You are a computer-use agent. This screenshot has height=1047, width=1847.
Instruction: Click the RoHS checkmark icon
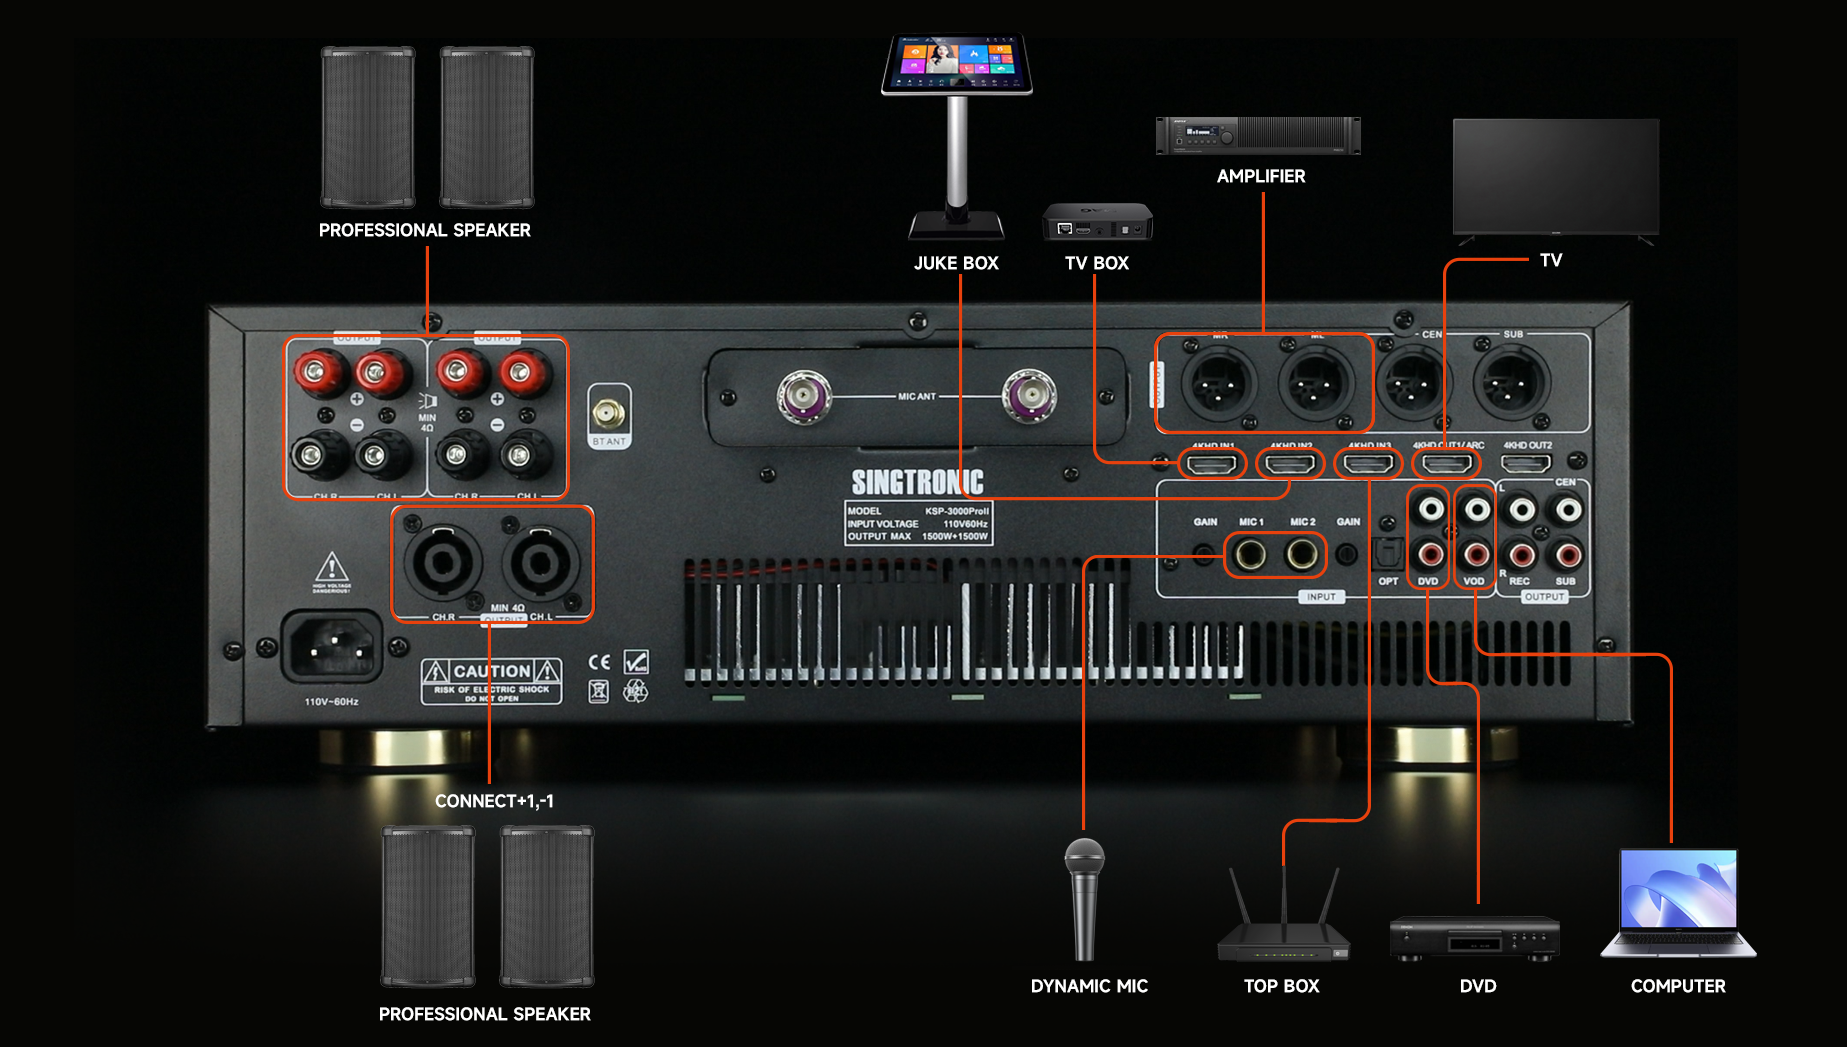click(636, 661)
